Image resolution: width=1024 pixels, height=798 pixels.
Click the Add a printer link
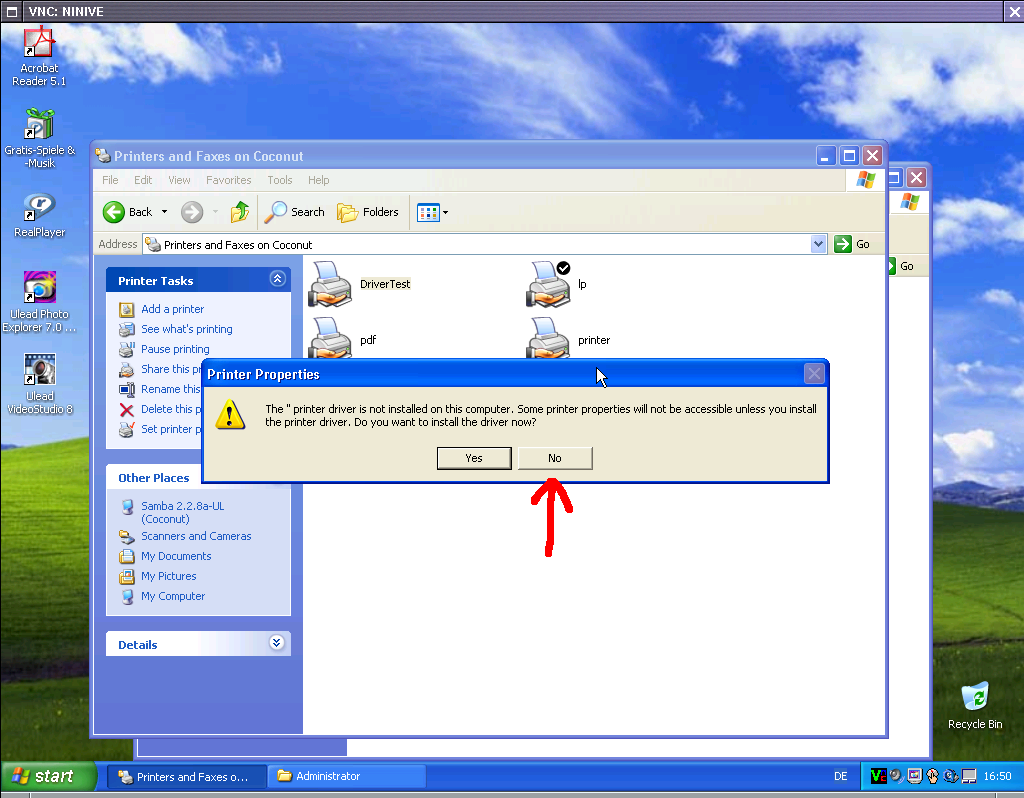(x=172, y=309)
